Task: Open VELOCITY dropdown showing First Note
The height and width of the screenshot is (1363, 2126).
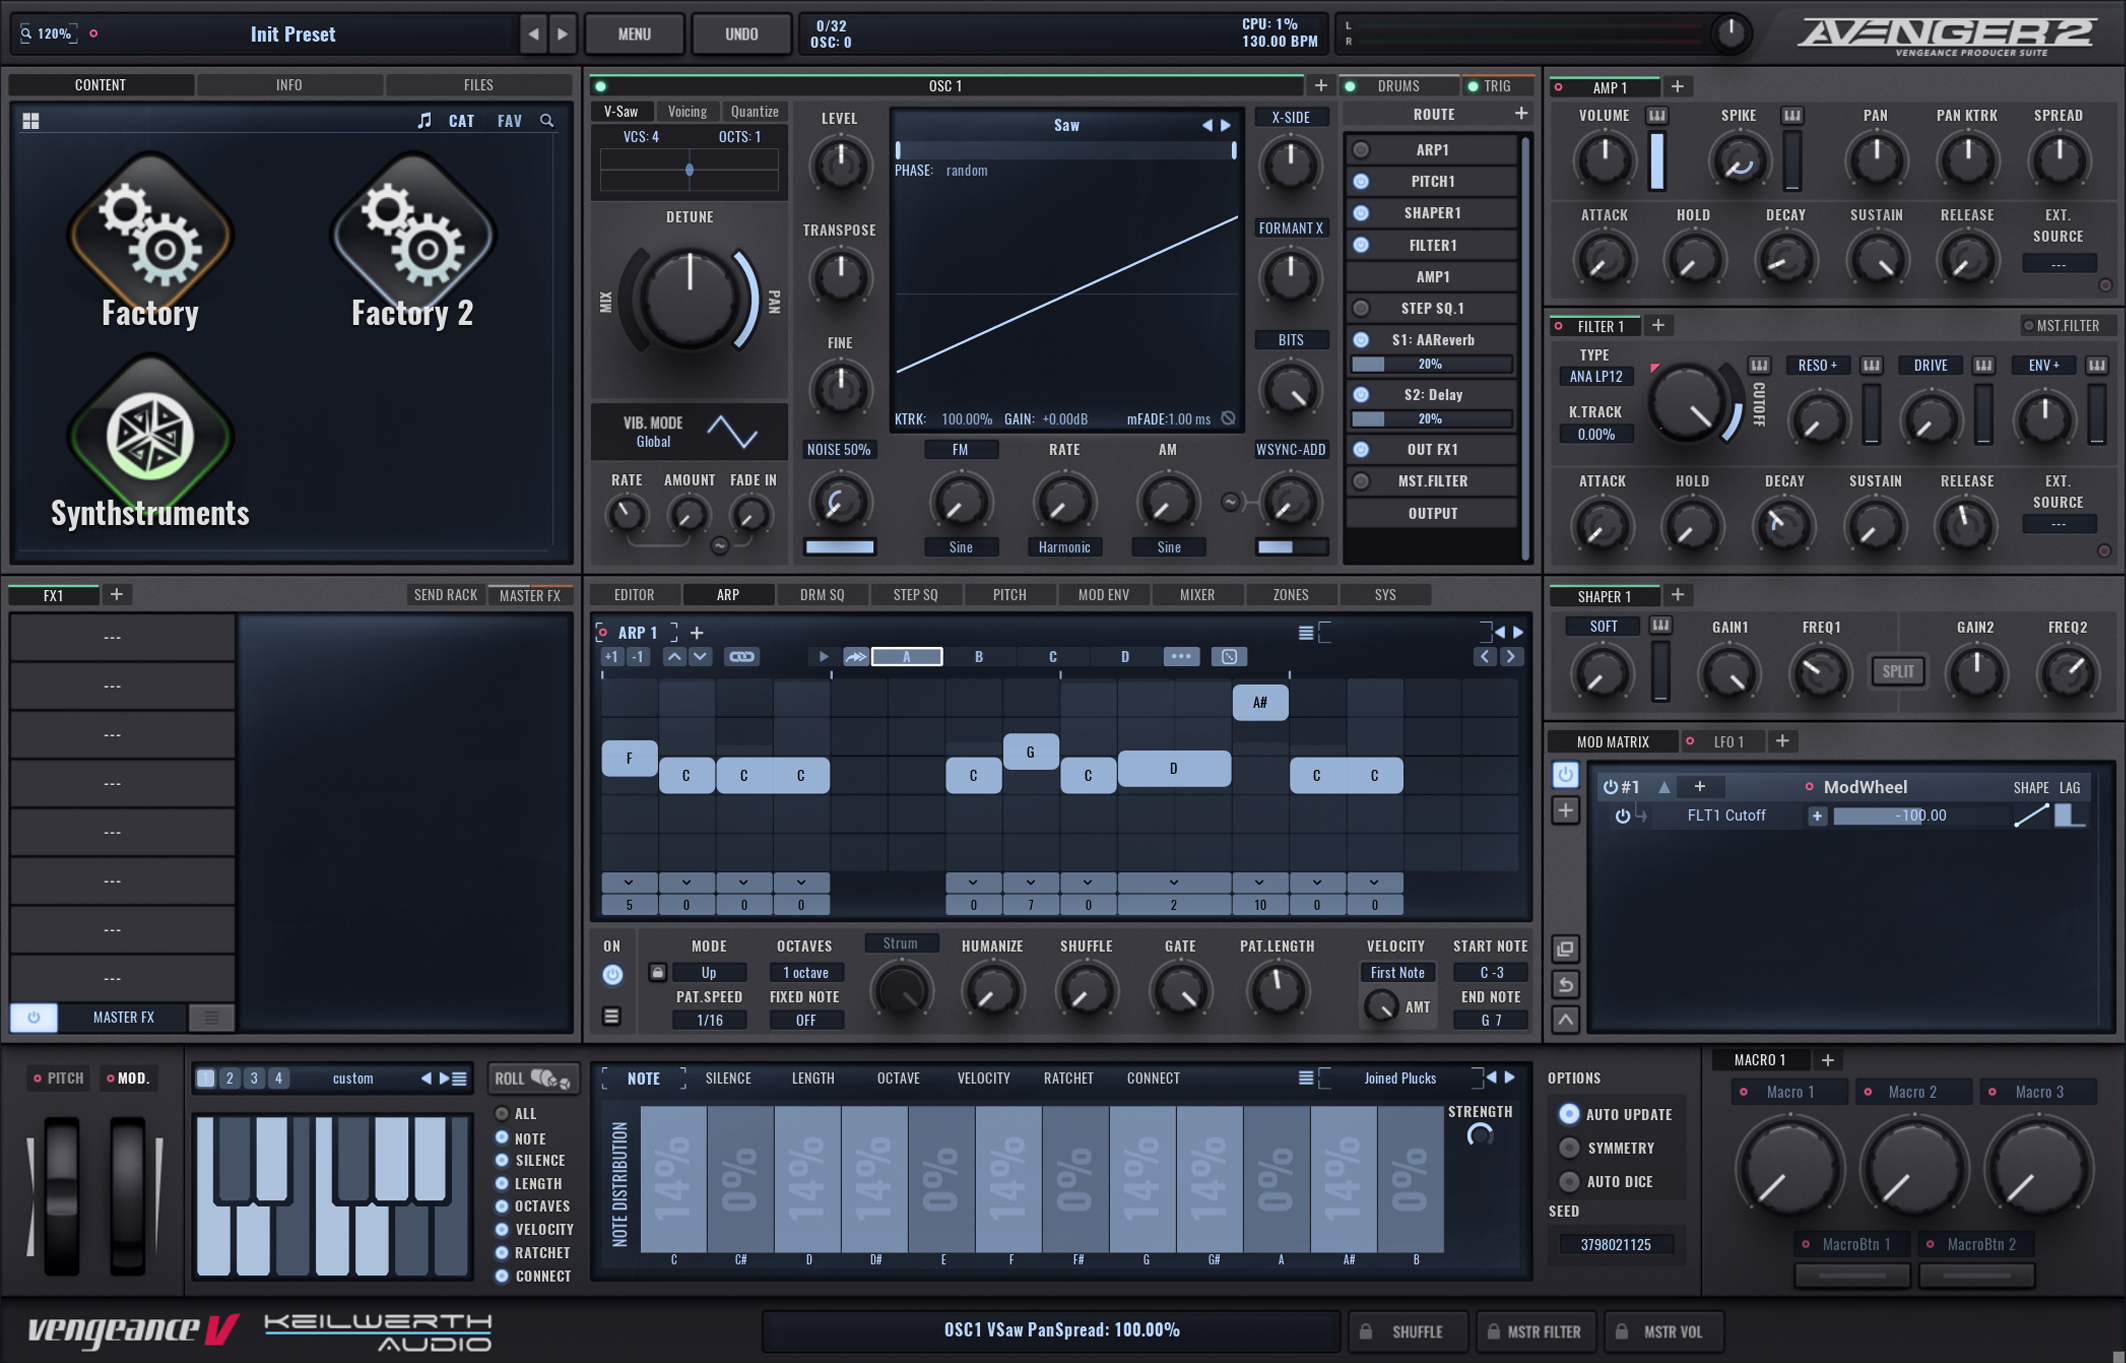Action: pos(1397,972)
